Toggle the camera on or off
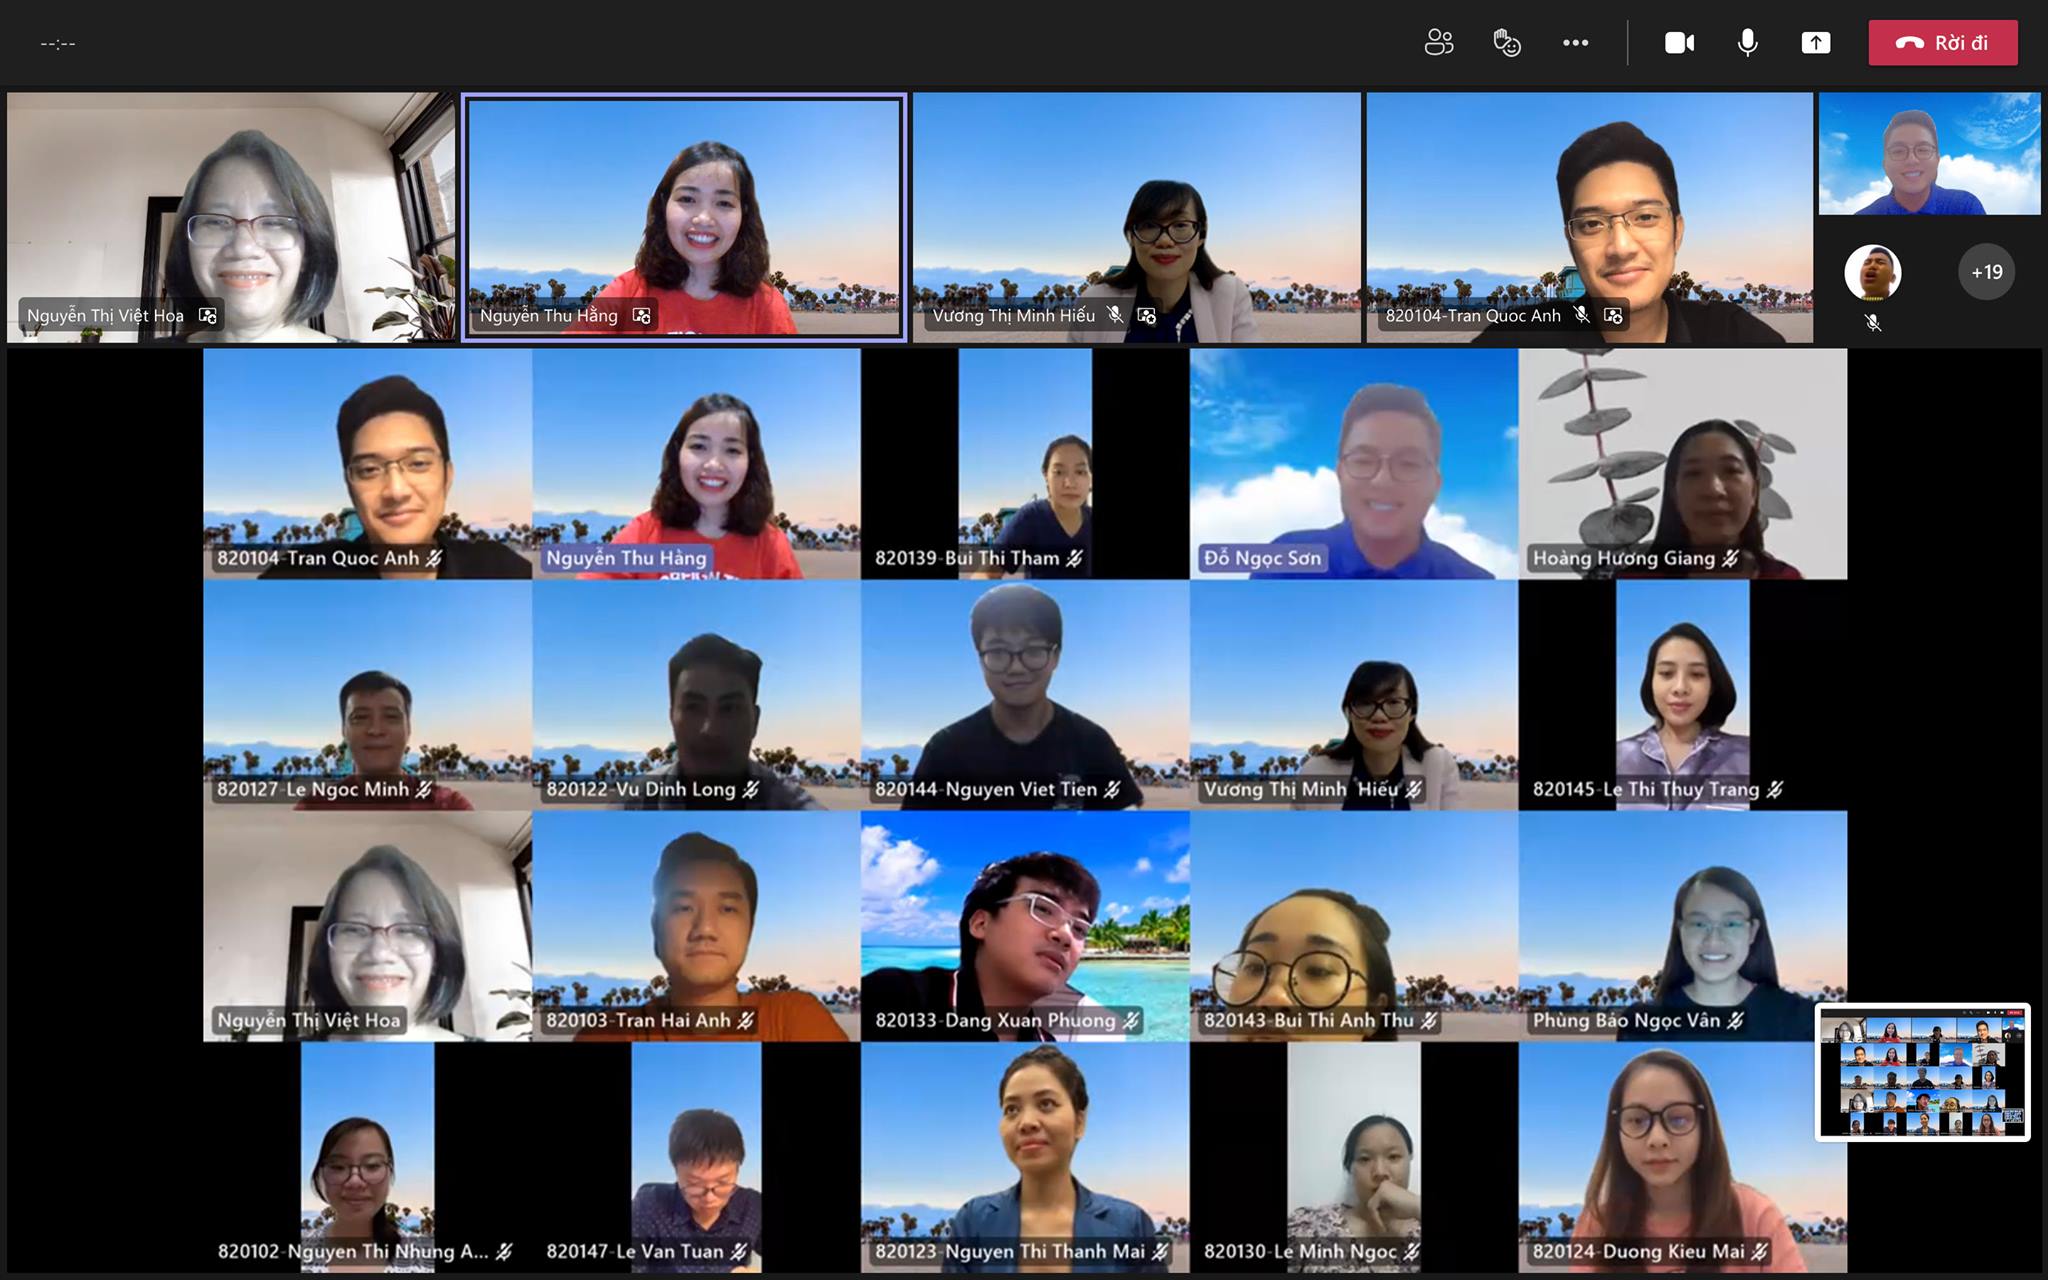 (1679, 42)
